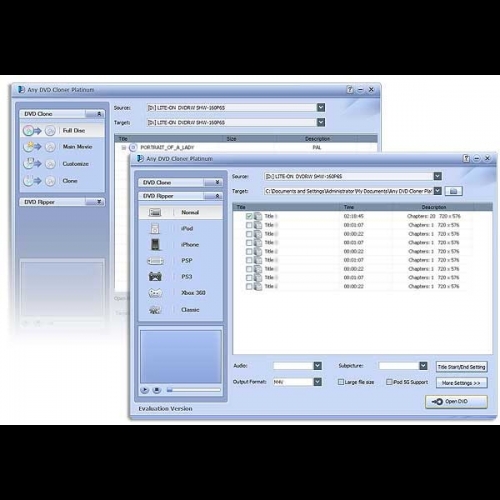Screen dimensions: 500x500
Task: Open Title Start/End Setting dialog
Action: (462, 367)
